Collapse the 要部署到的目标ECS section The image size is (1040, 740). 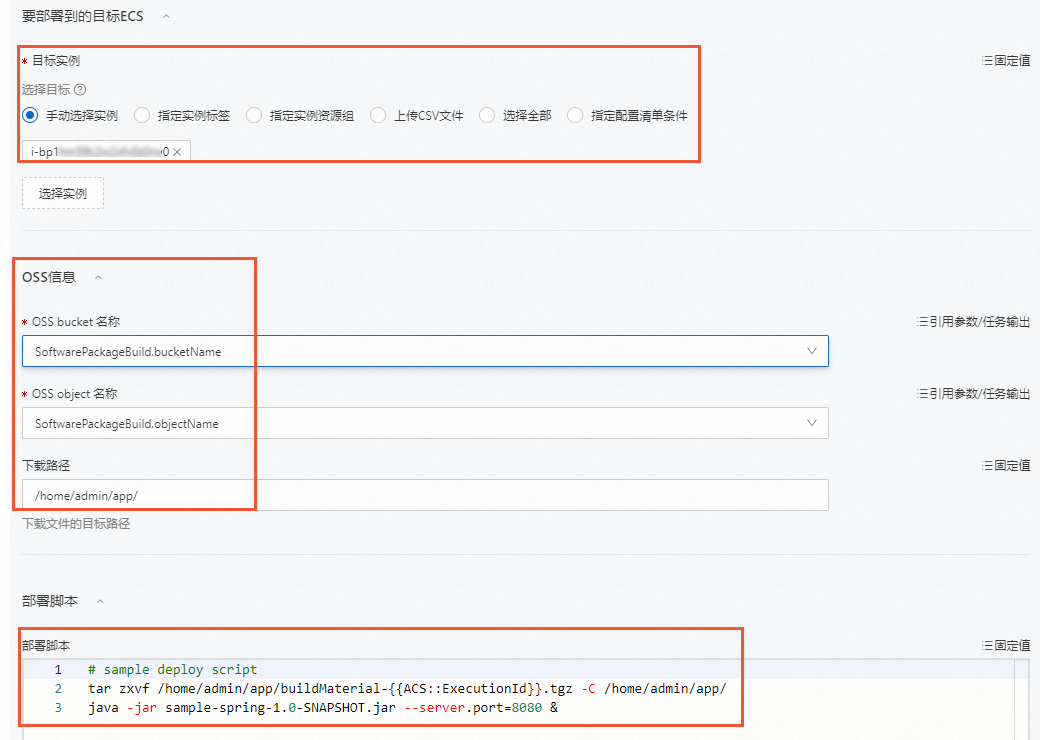(166, 17)
